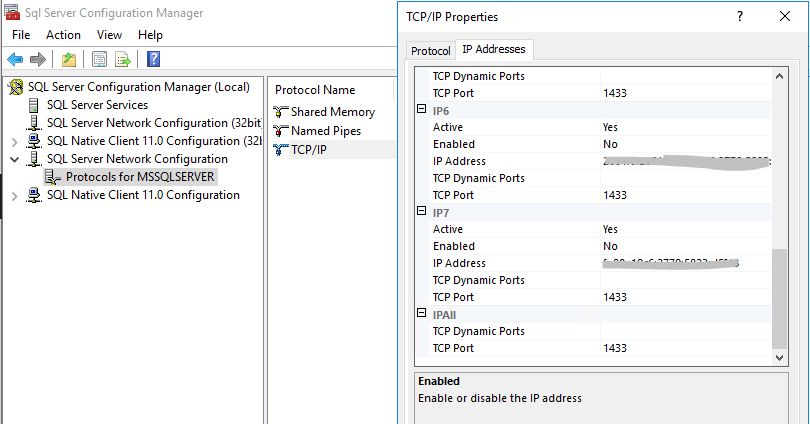Collapse the IP6 section
The height and width of the screenshot is (424, 810).
pyautogui.click(x=422, y=109)
